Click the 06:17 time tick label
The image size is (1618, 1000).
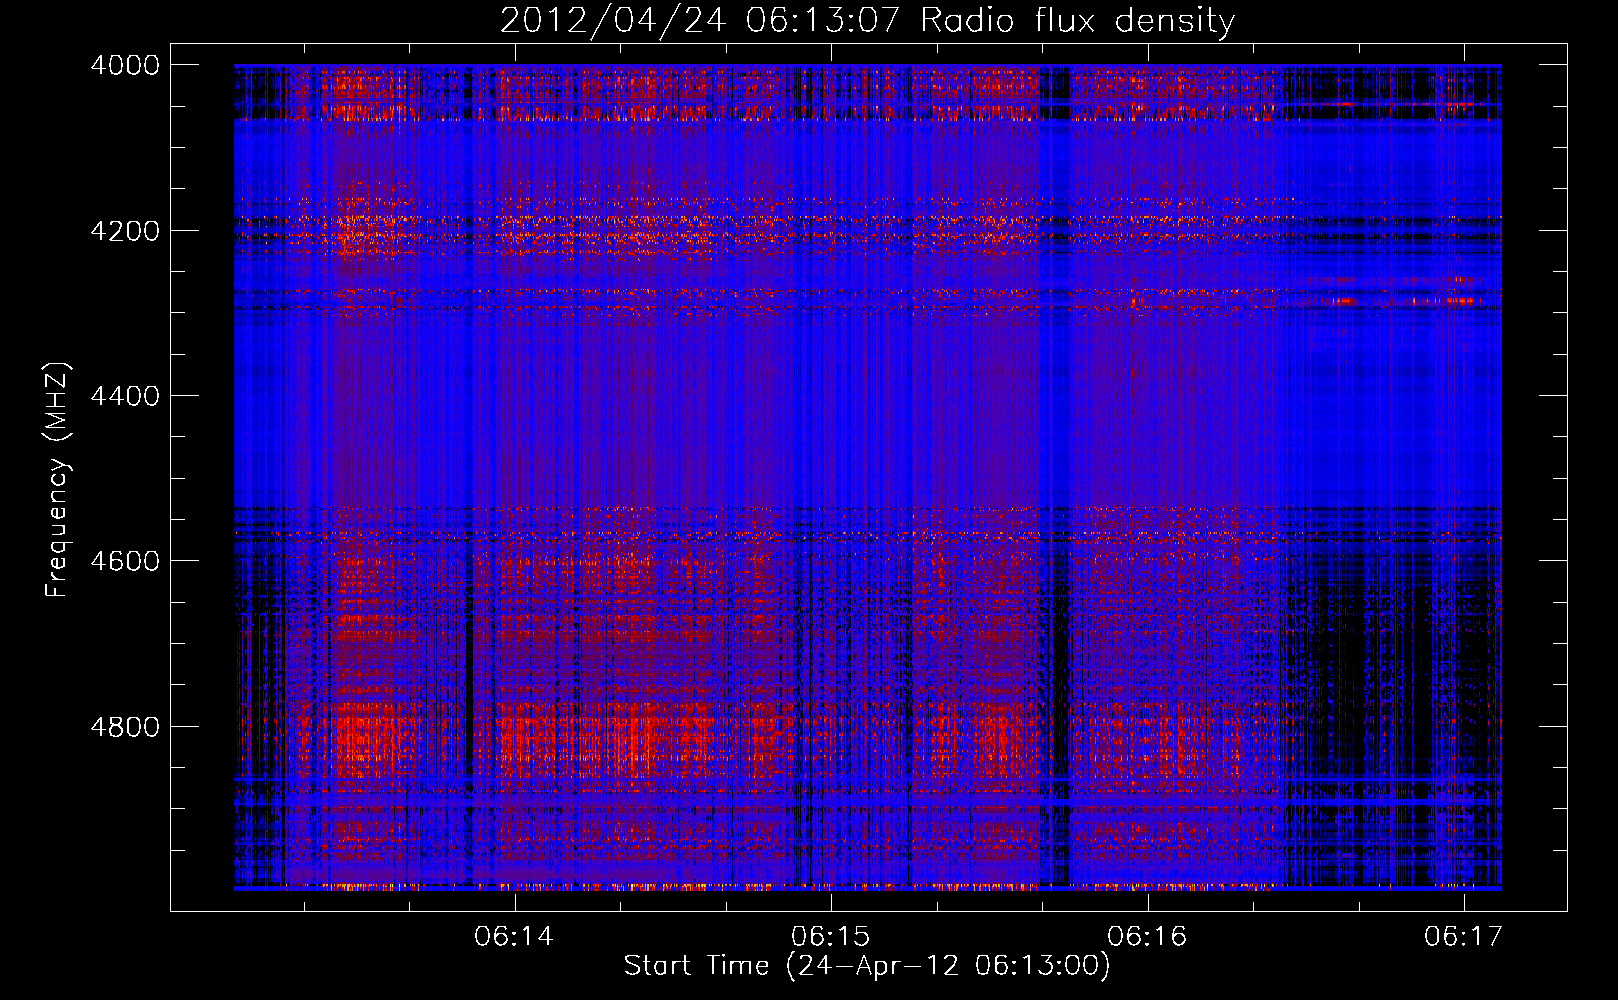[x=1464, y=936]
